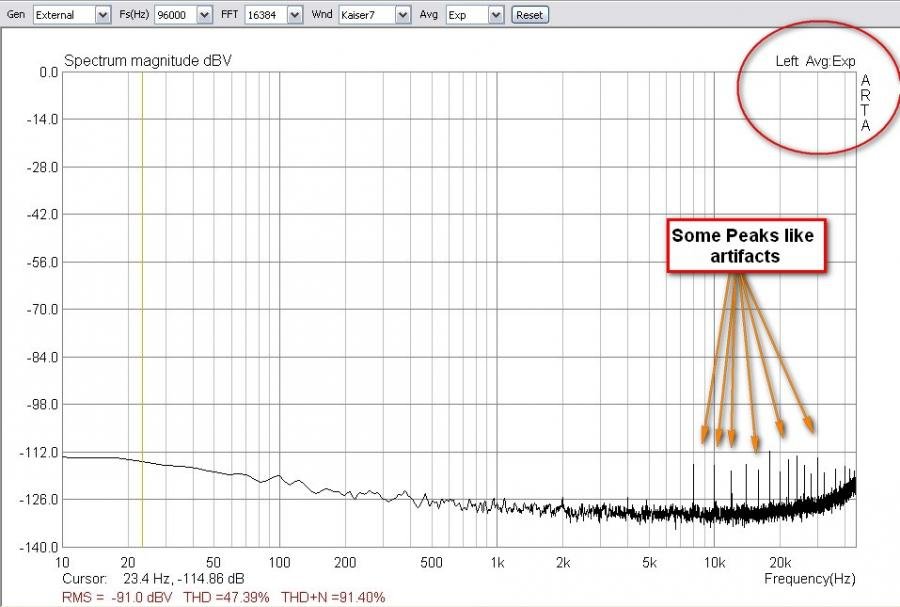Click the 'Spectrum magnitude dBV' plot title
The image size is (900, 607).
(x=148, y=61)
